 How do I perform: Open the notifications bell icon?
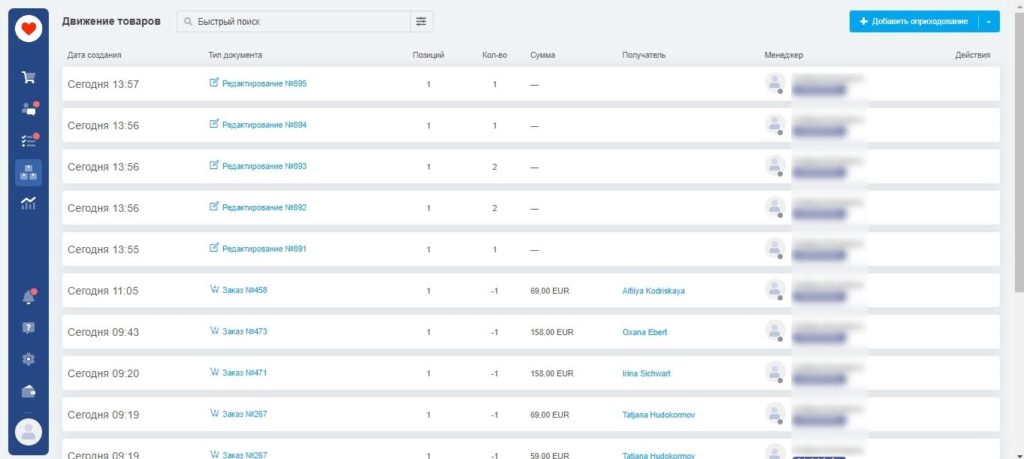pyautogui.click(x=29, y=297)
